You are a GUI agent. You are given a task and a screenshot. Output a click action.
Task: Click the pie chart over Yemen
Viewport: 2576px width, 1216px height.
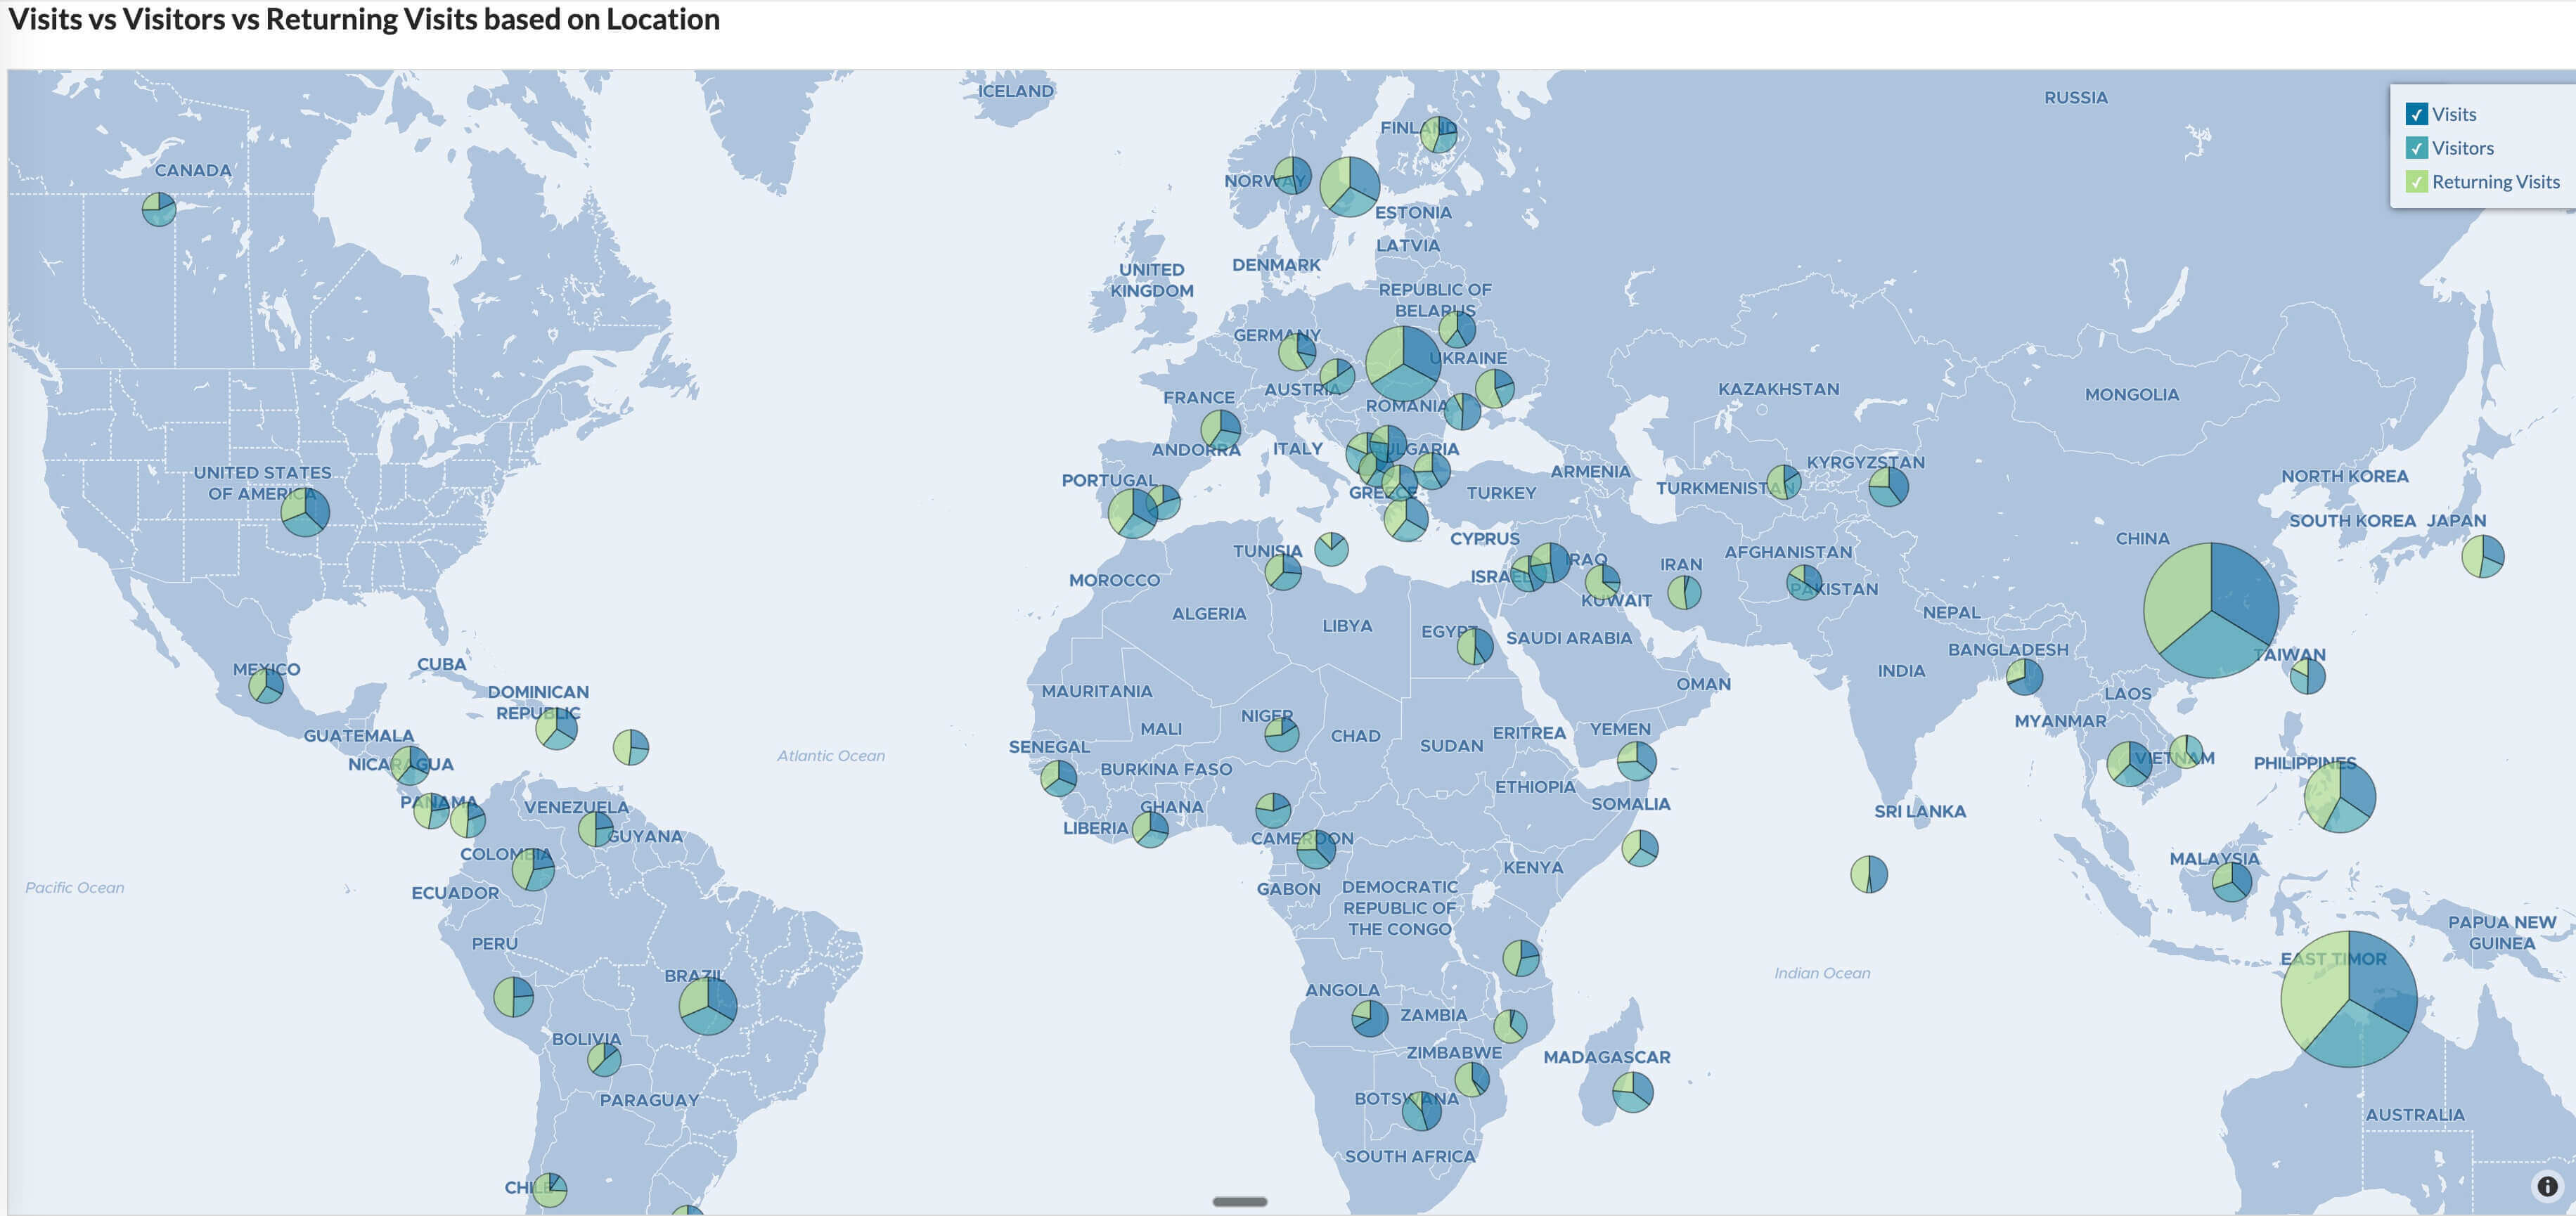click(x=1636, y=761)
